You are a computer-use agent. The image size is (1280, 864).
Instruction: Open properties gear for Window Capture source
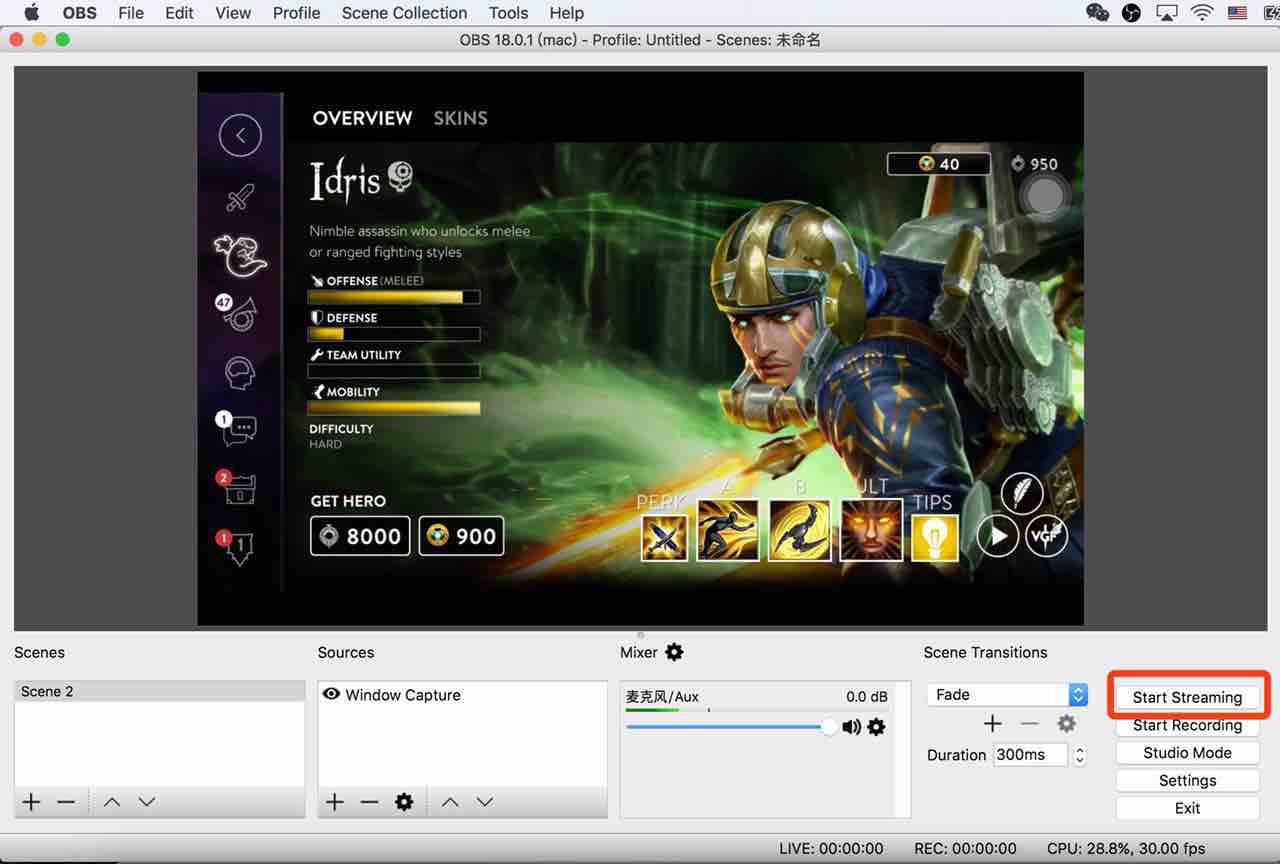[404, 801]
